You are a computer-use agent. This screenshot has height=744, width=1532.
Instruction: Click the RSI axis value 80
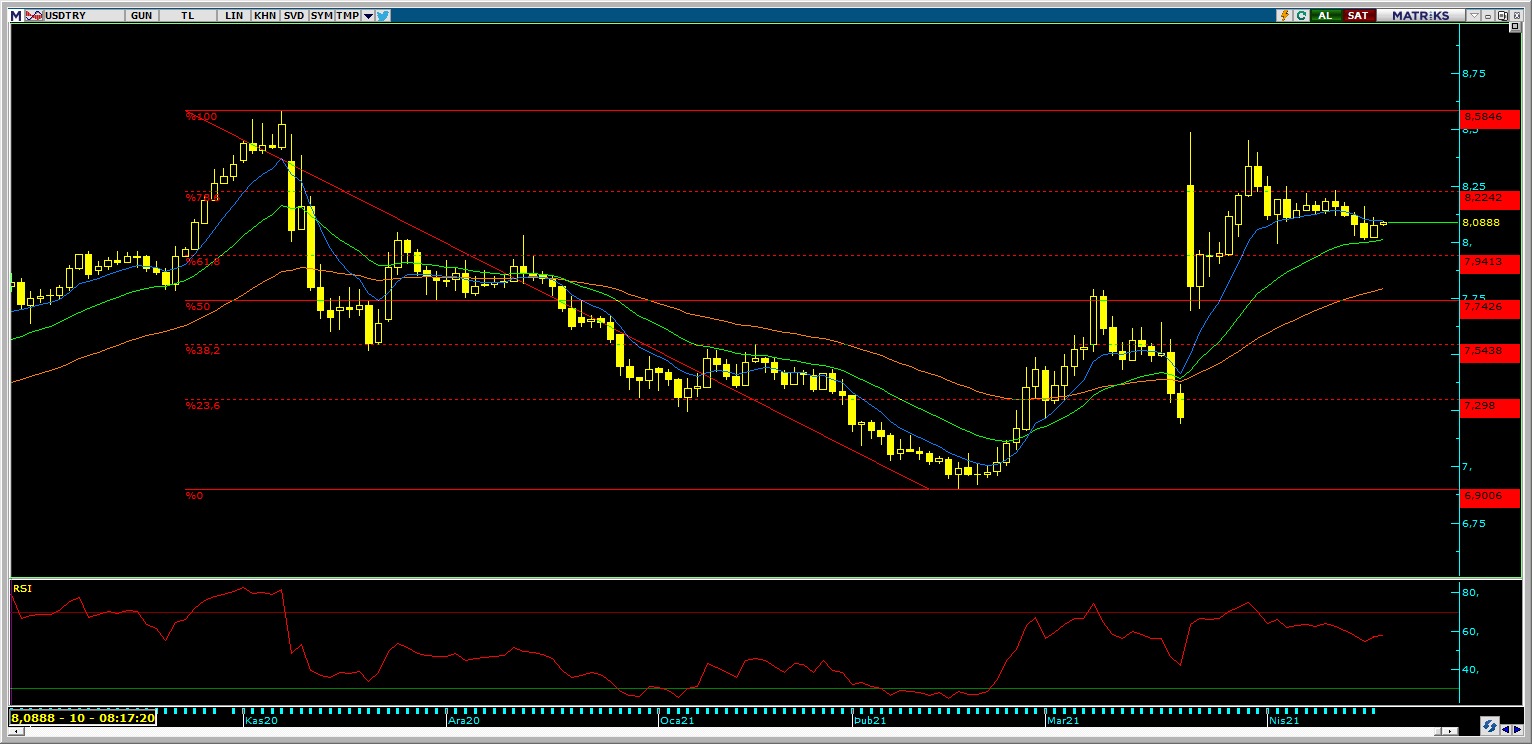[1470, 593]
